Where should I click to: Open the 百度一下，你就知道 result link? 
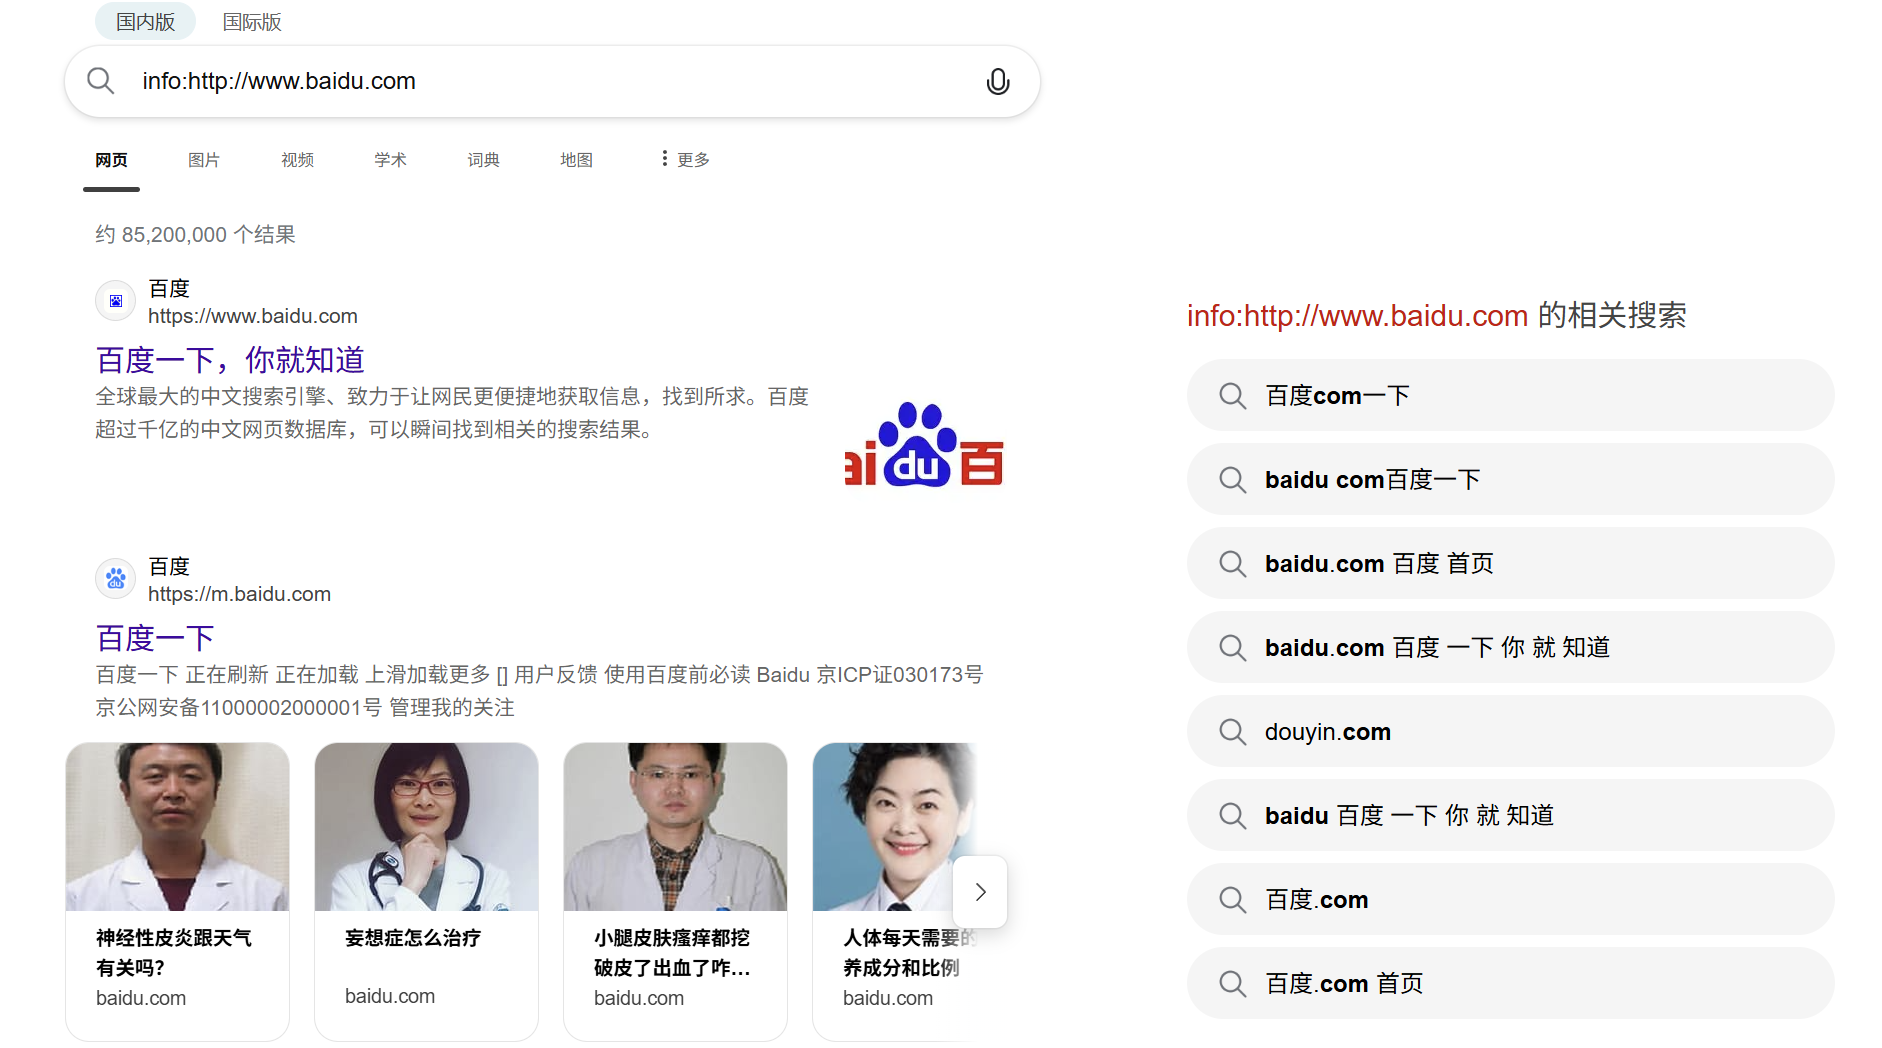pyautogui.click(x=230, y=360)
